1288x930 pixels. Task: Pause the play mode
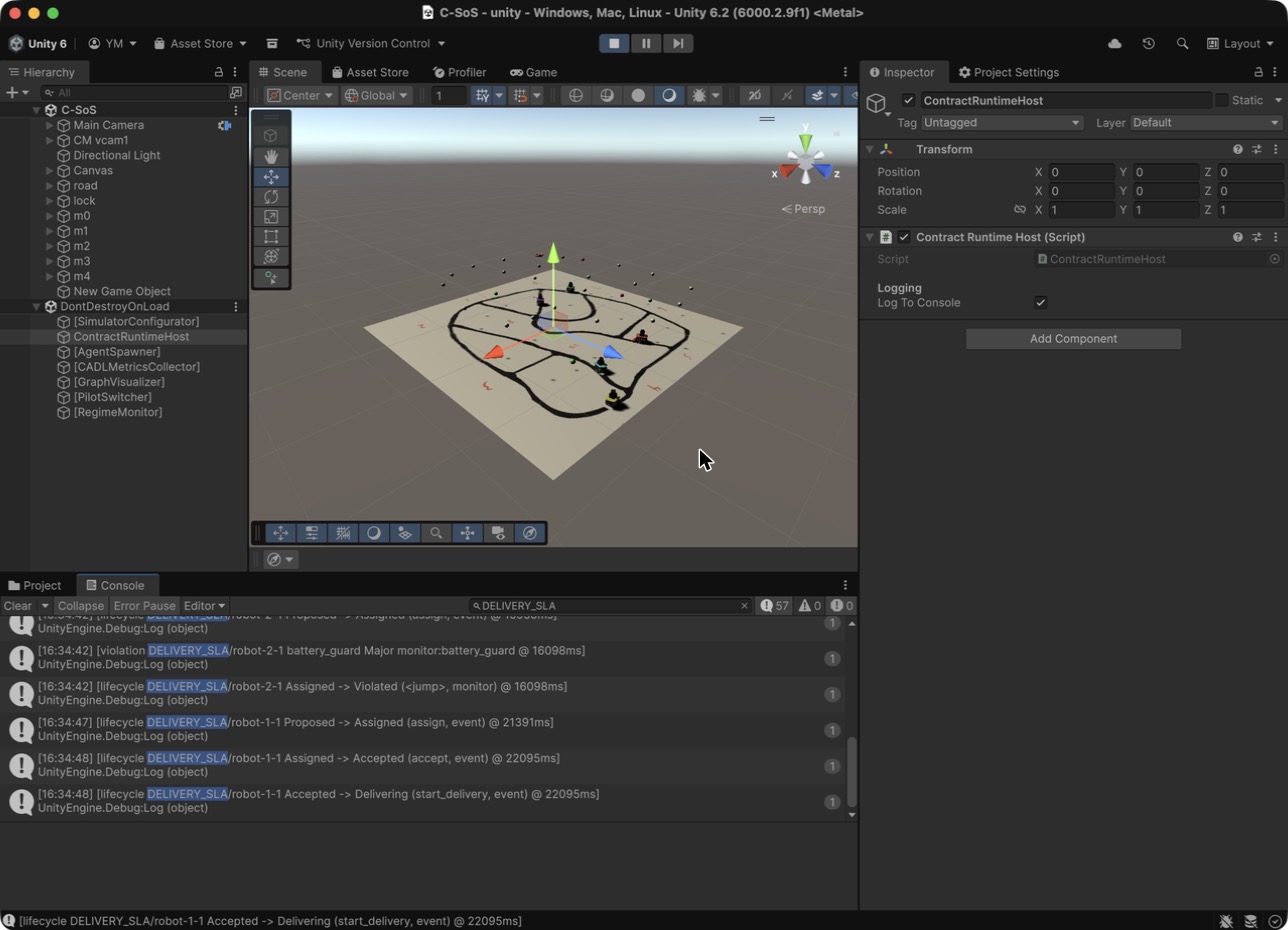coord(646,43)
